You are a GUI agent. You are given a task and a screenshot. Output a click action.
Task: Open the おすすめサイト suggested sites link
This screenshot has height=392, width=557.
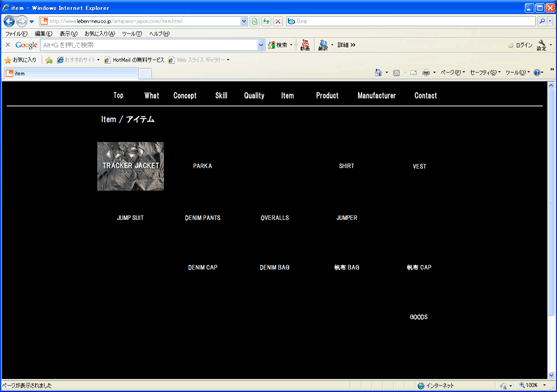[78, 60]
